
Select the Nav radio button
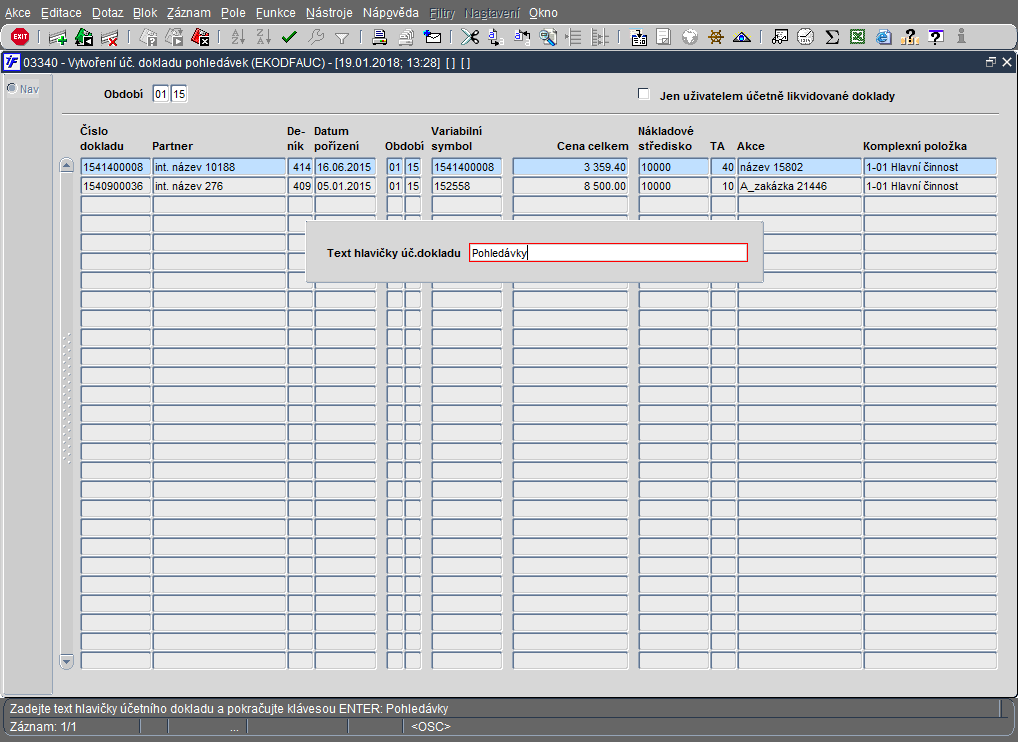(x=12, y=88)
